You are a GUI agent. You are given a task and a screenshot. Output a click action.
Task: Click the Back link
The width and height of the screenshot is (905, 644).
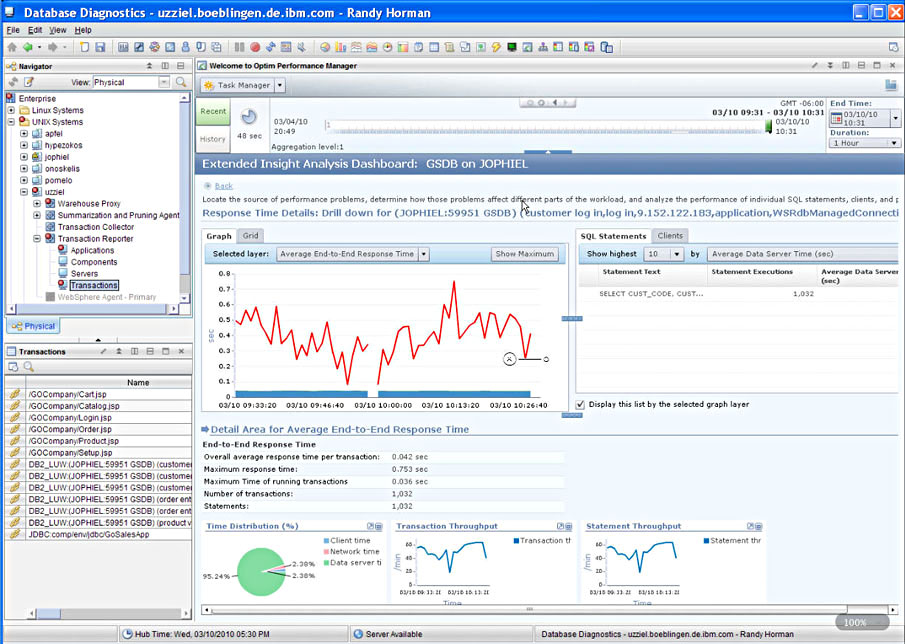click(224, 186)
